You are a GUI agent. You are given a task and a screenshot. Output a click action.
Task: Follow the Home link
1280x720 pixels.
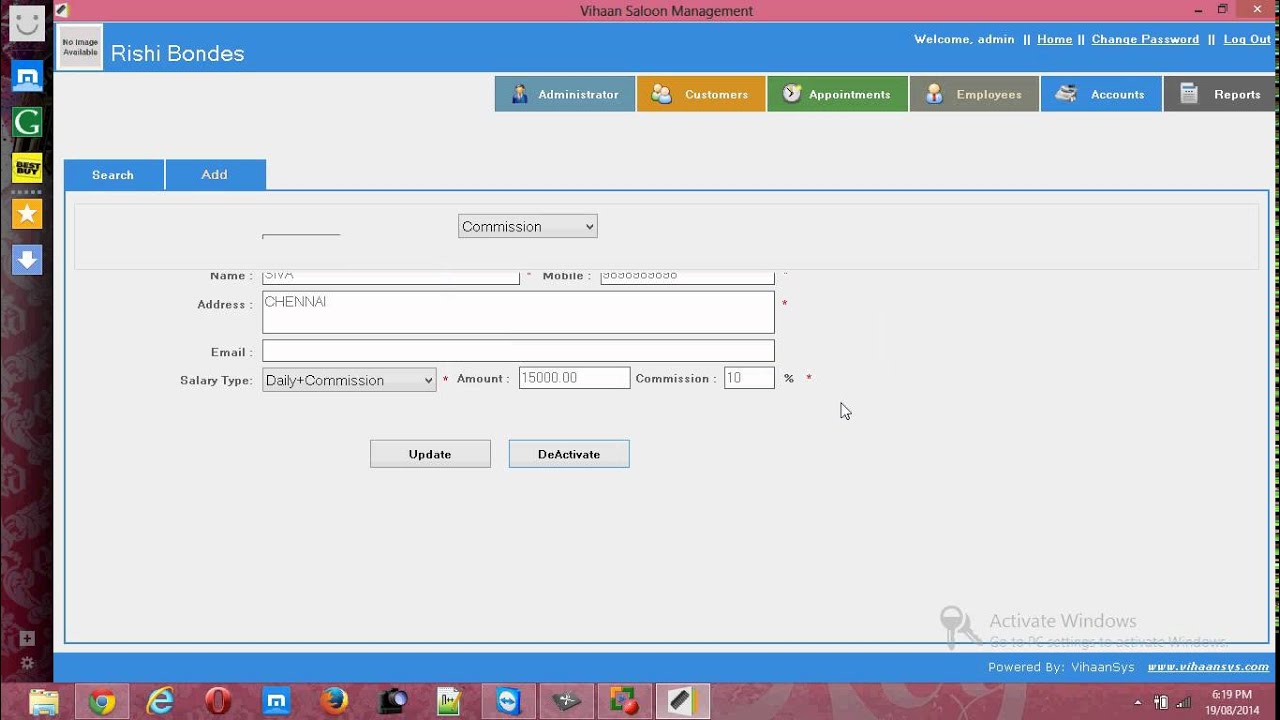point(1054,39)
